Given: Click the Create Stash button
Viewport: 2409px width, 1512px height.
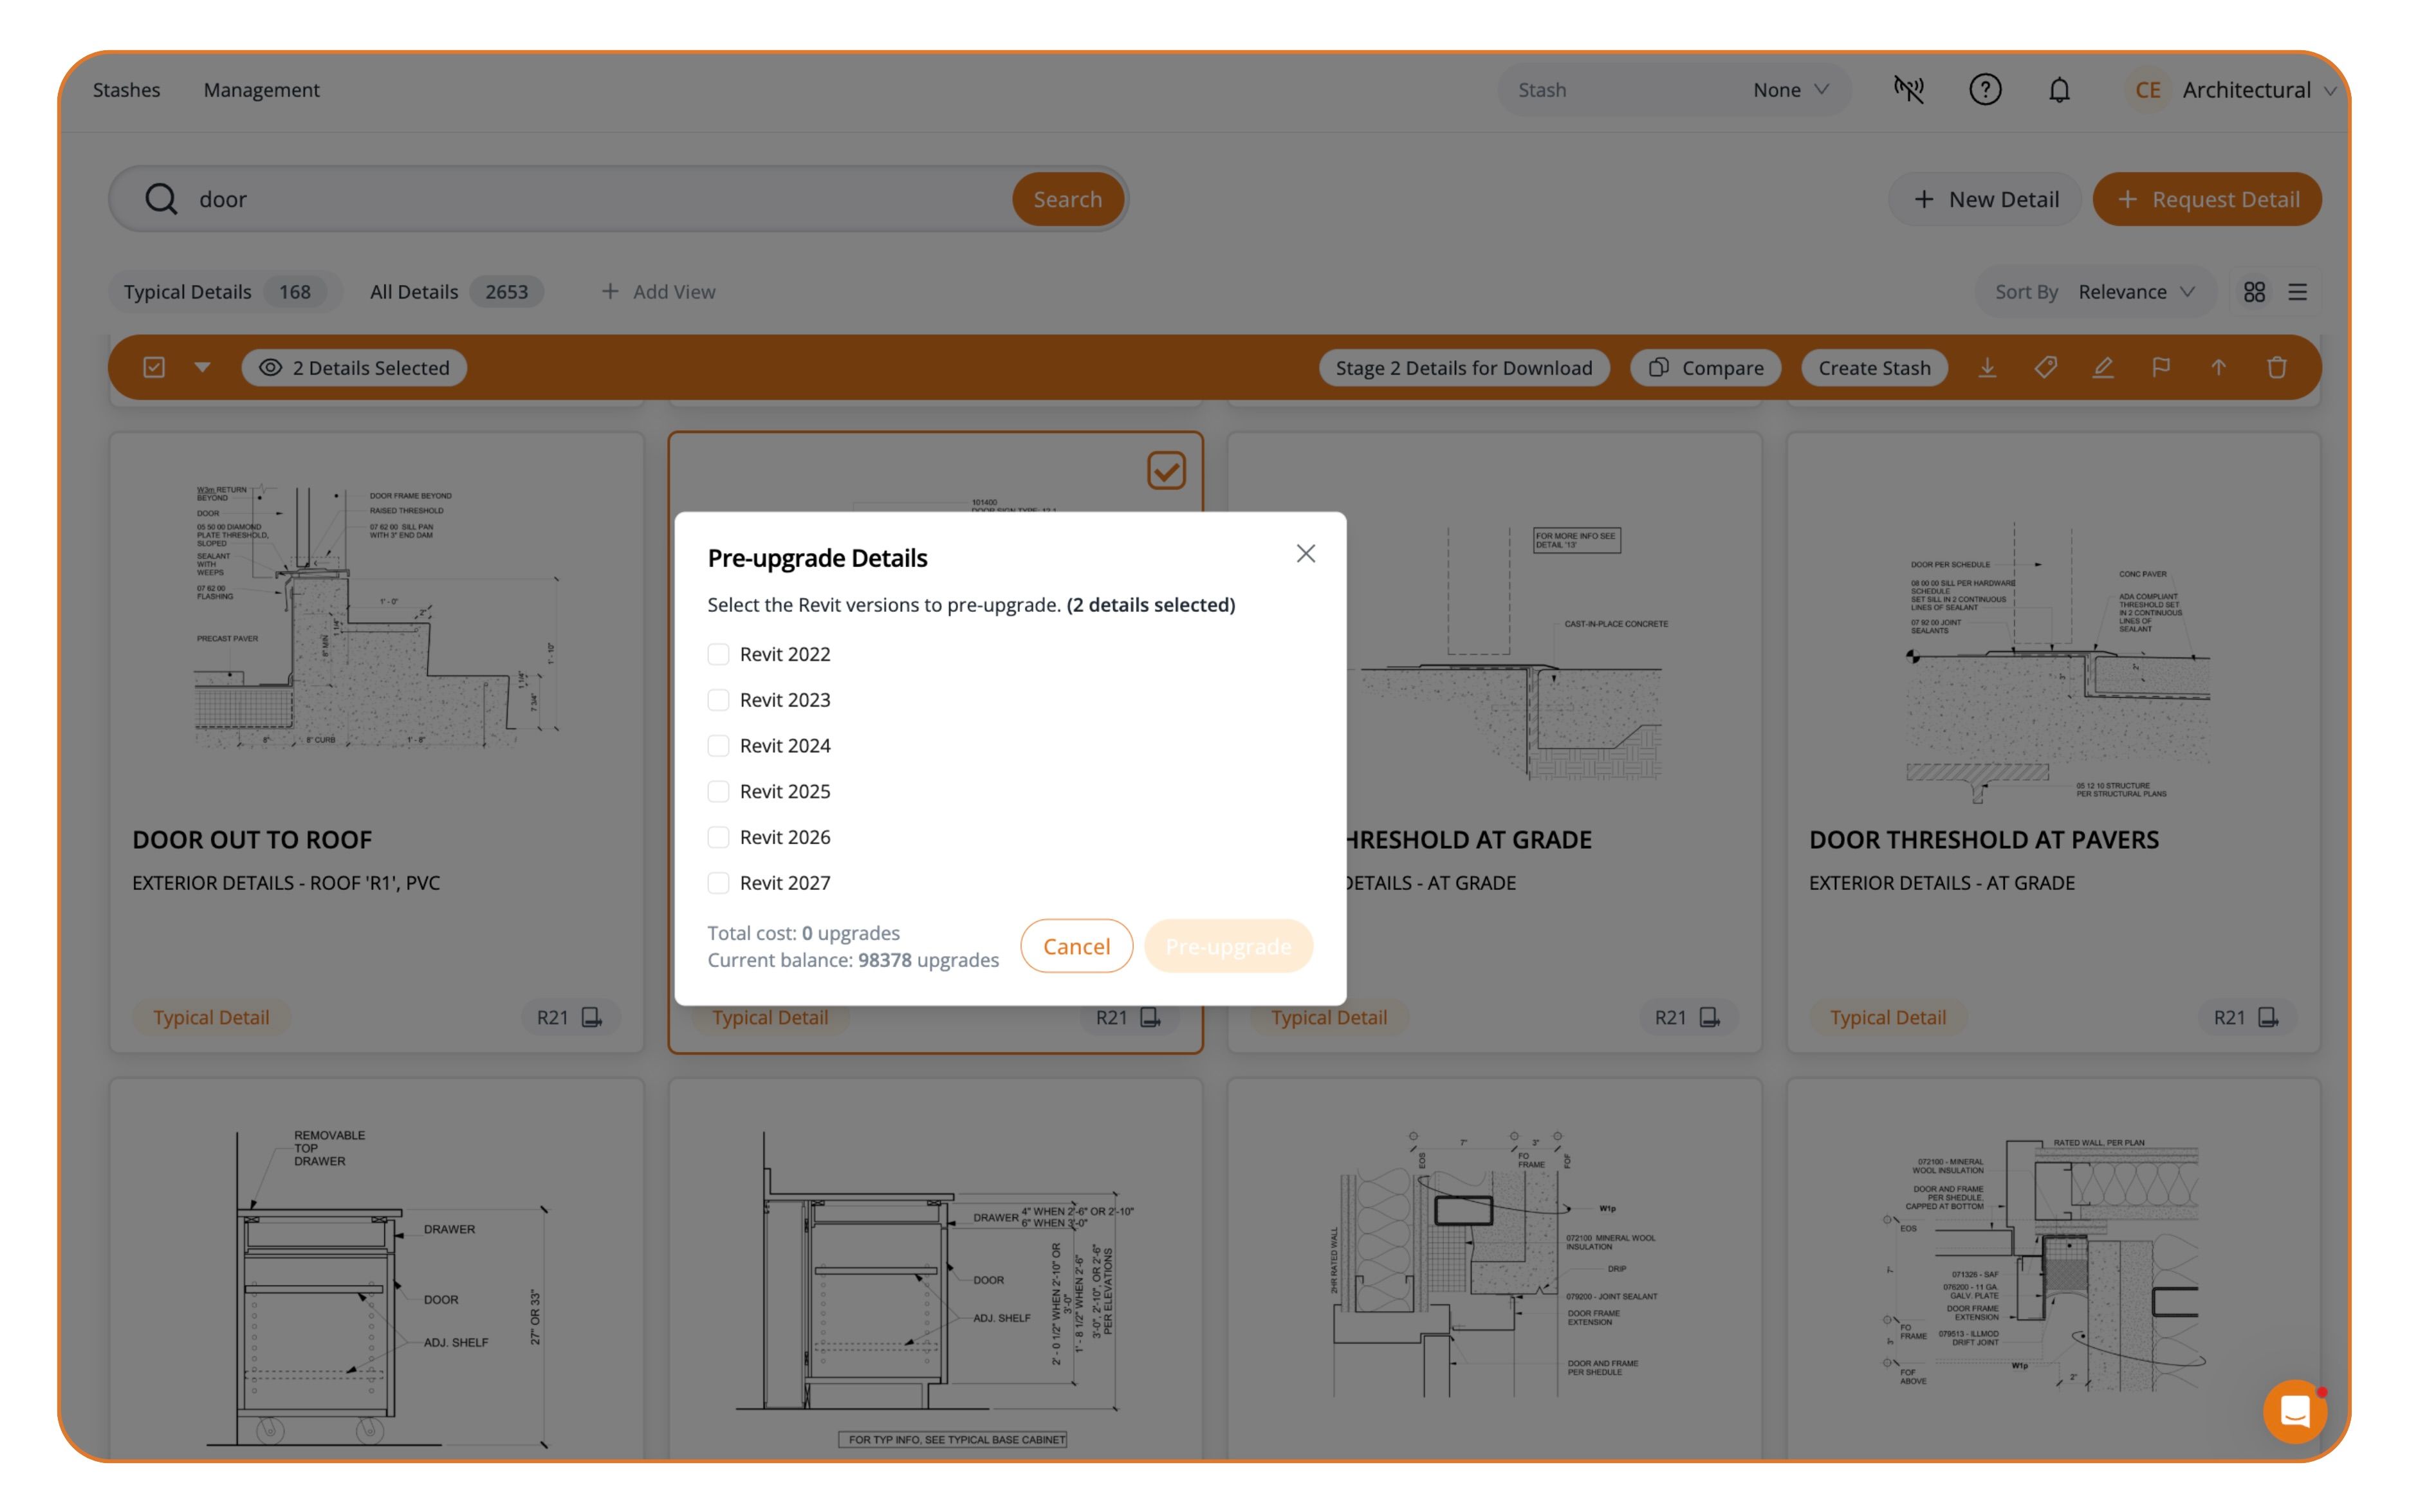Looking at the screenshot, I should tap(1874, 368).
